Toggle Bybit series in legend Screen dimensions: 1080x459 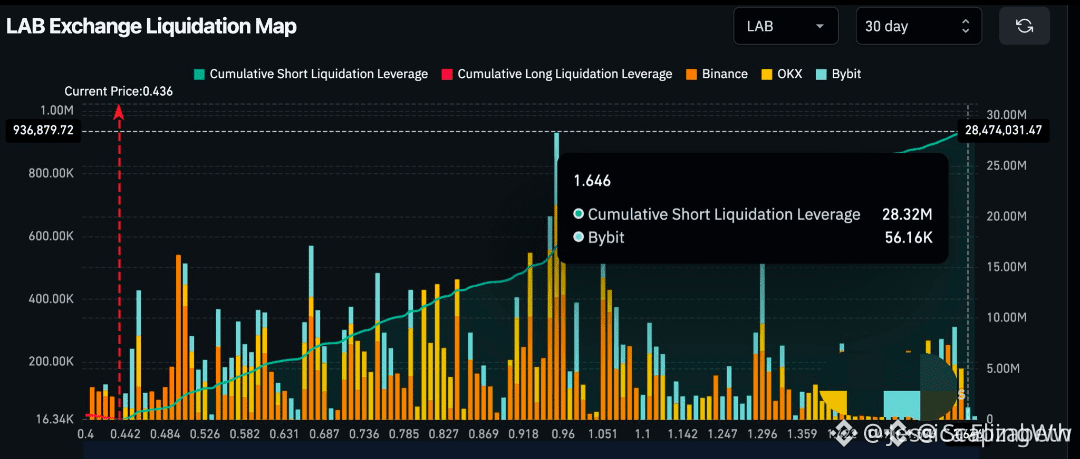tap(838, 74)
